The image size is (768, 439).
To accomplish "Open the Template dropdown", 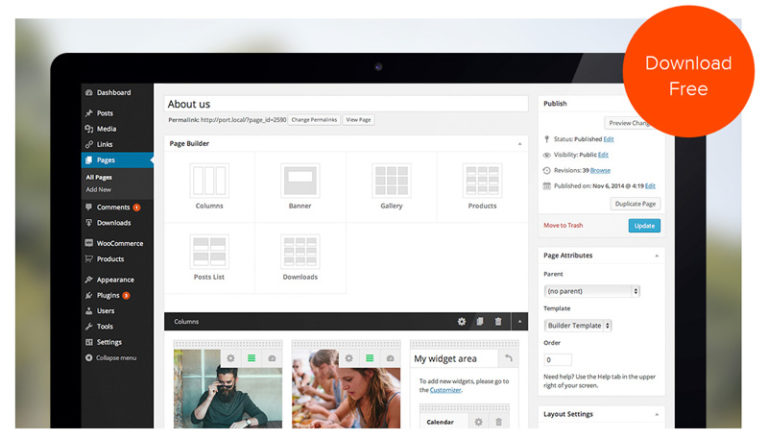I will (x=578, y=325).
